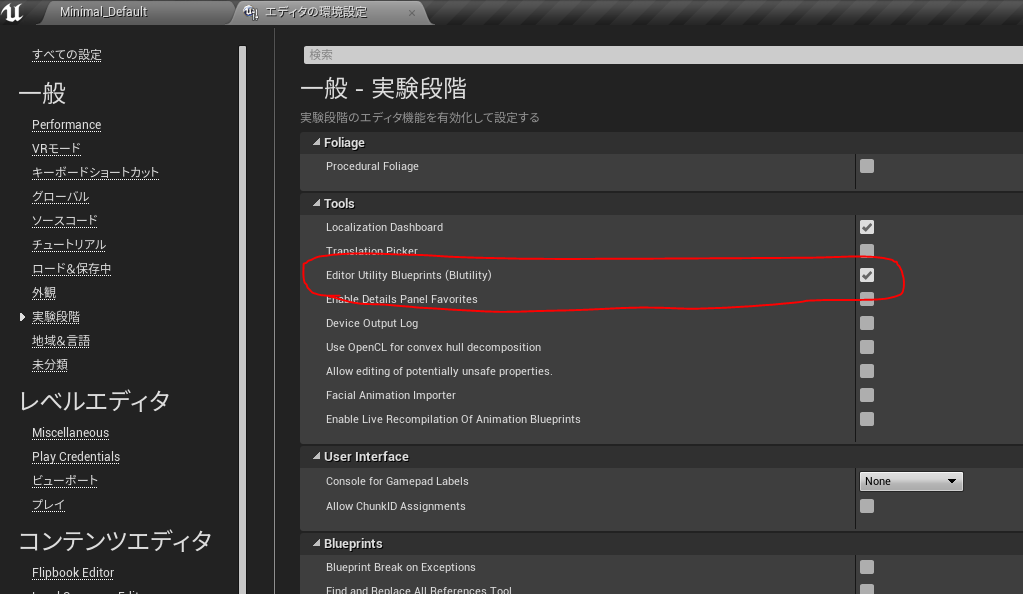Open プレイ settings
The height and width of the screenshot is (594, 1023).
click(48, 505)
